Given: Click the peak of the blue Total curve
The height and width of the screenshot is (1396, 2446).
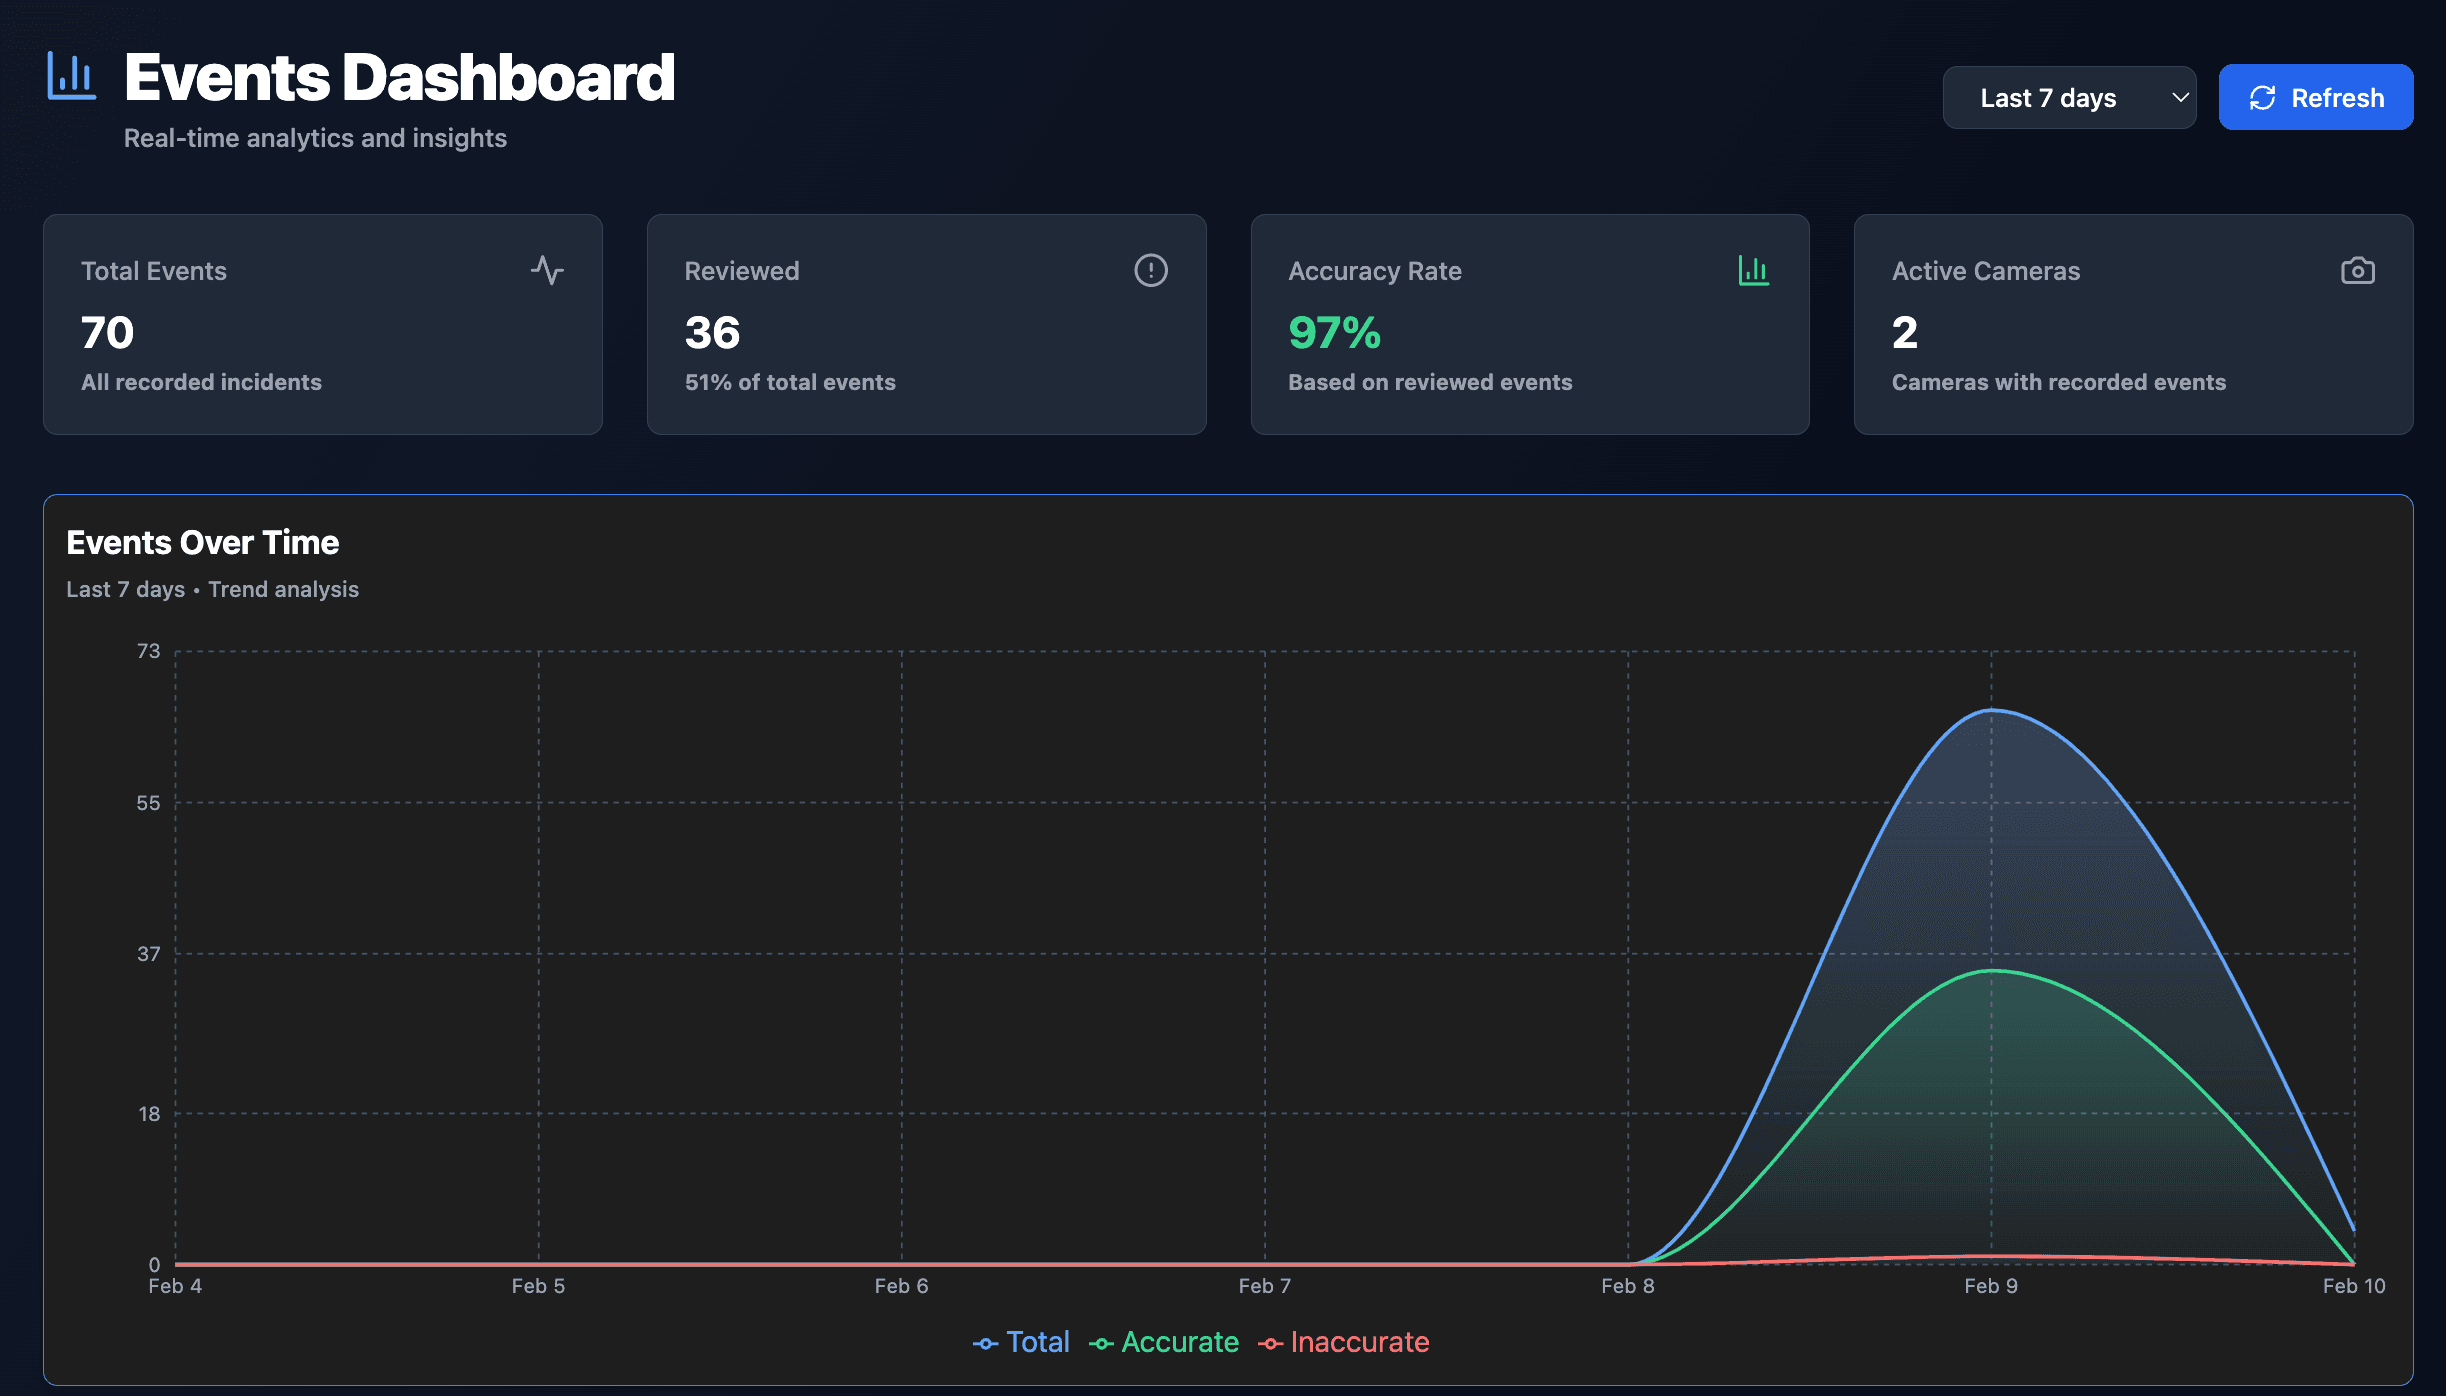Looking at the screenshot, I should point(1993,710).
